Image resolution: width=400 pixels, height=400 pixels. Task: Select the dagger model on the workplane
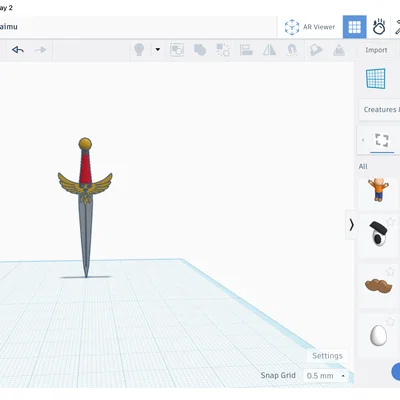click(85, 207)
